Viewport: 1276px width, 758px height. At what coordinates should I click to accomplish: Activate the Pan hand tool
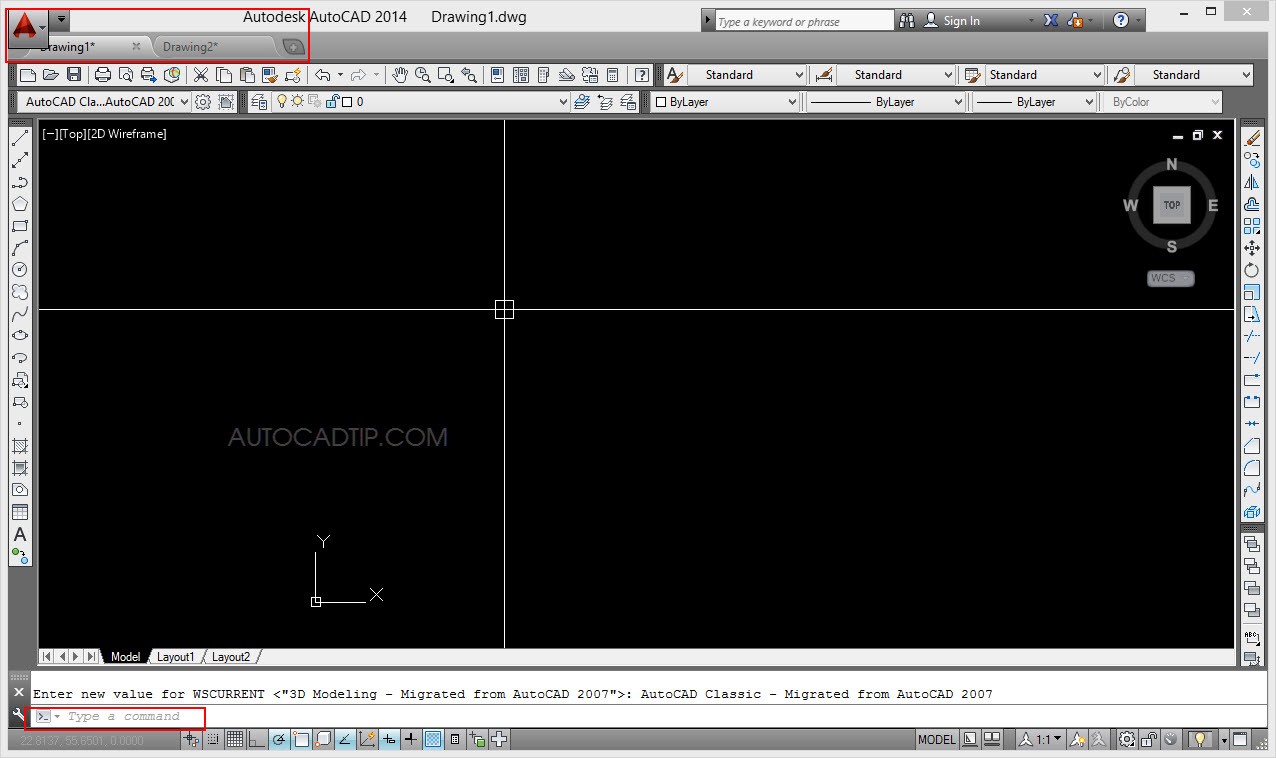400,75
